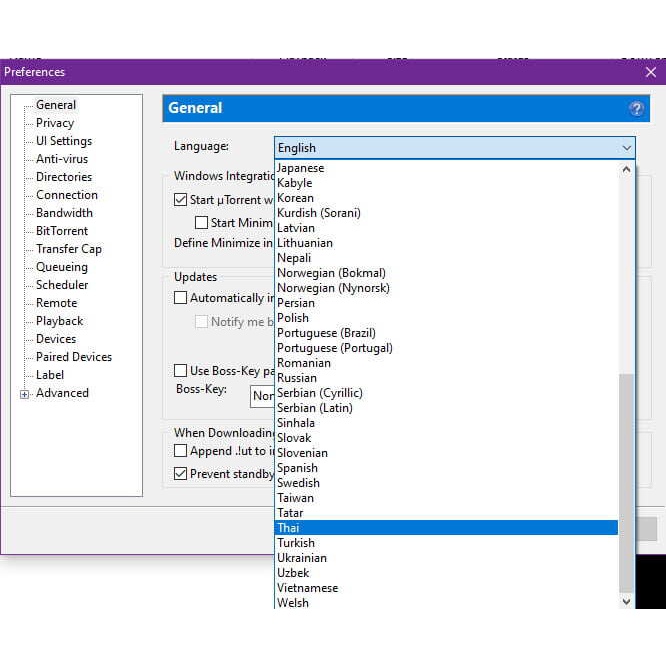
Task: Close the Preferences dialog
Action: point(651,72)
